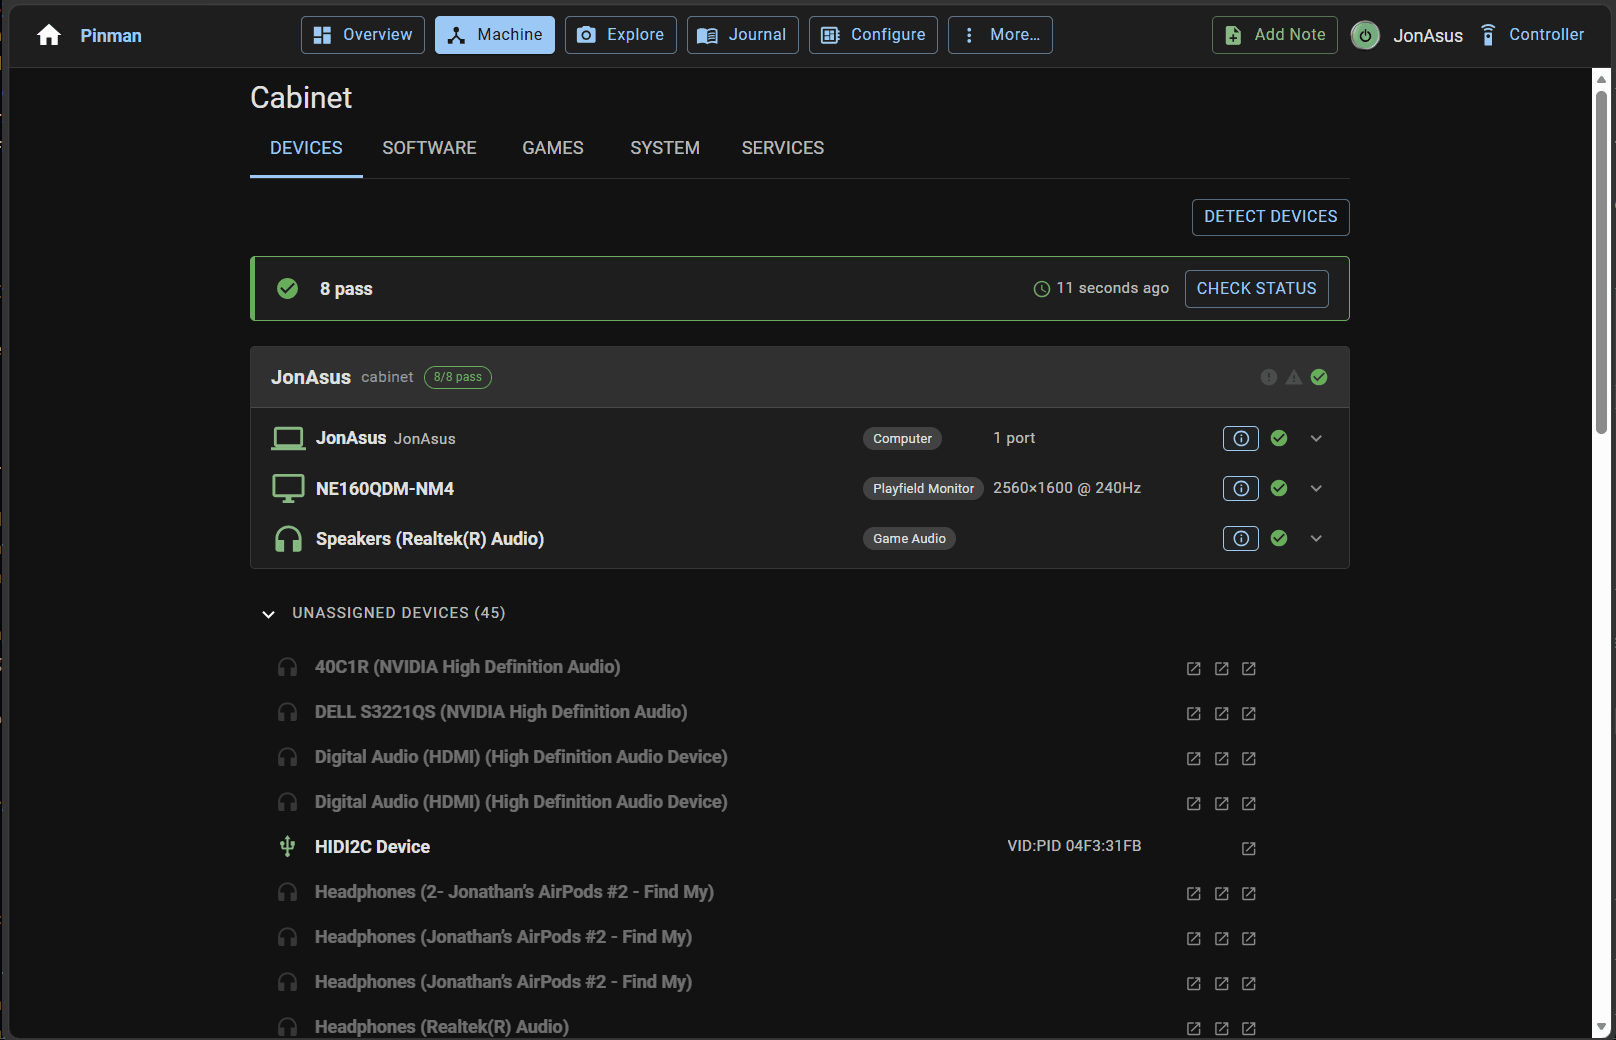The height and width of the screenshot is (1040, 1616).
Task: Click the DETECT DEVICES button
Action: pyautogui.click(x=1271, y=217)
